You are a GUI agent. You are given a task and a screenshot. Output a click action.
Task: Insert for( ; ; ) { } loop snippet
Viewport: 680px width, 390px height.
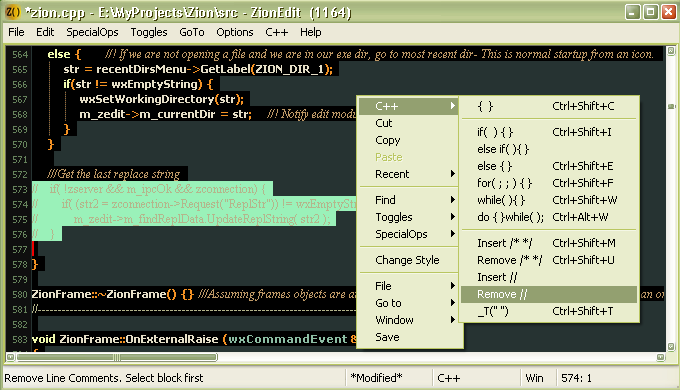[x=549, y=183]
